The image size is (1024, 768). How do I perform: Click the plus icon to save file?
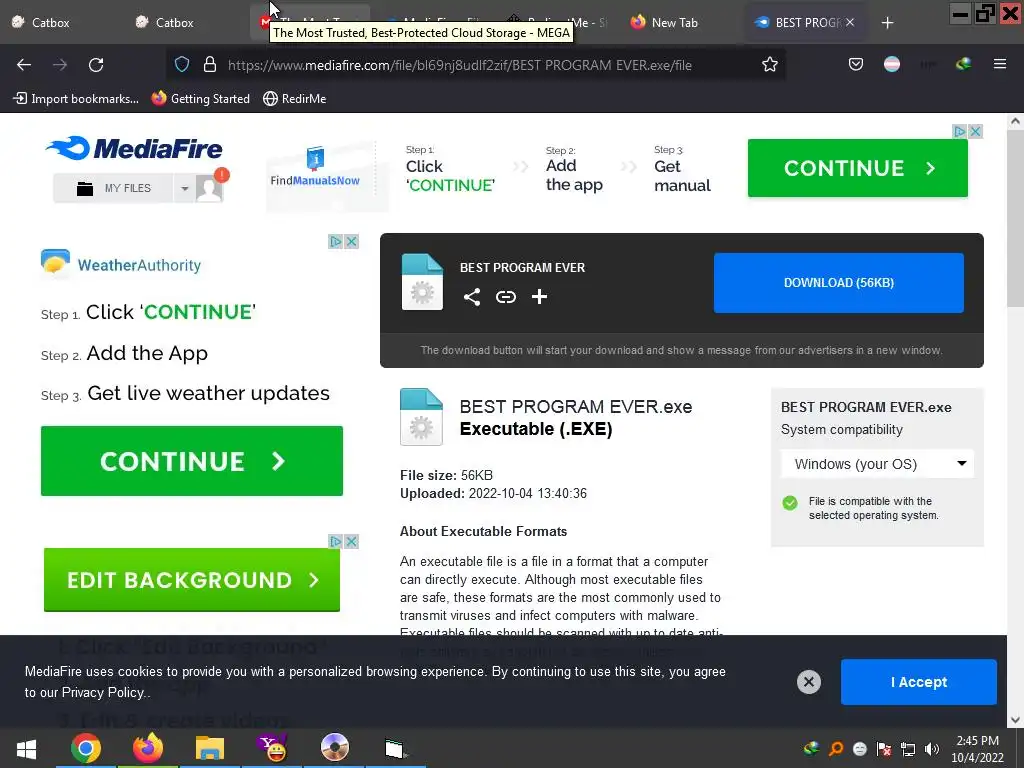pyautogui.click(x=539, y=297)
